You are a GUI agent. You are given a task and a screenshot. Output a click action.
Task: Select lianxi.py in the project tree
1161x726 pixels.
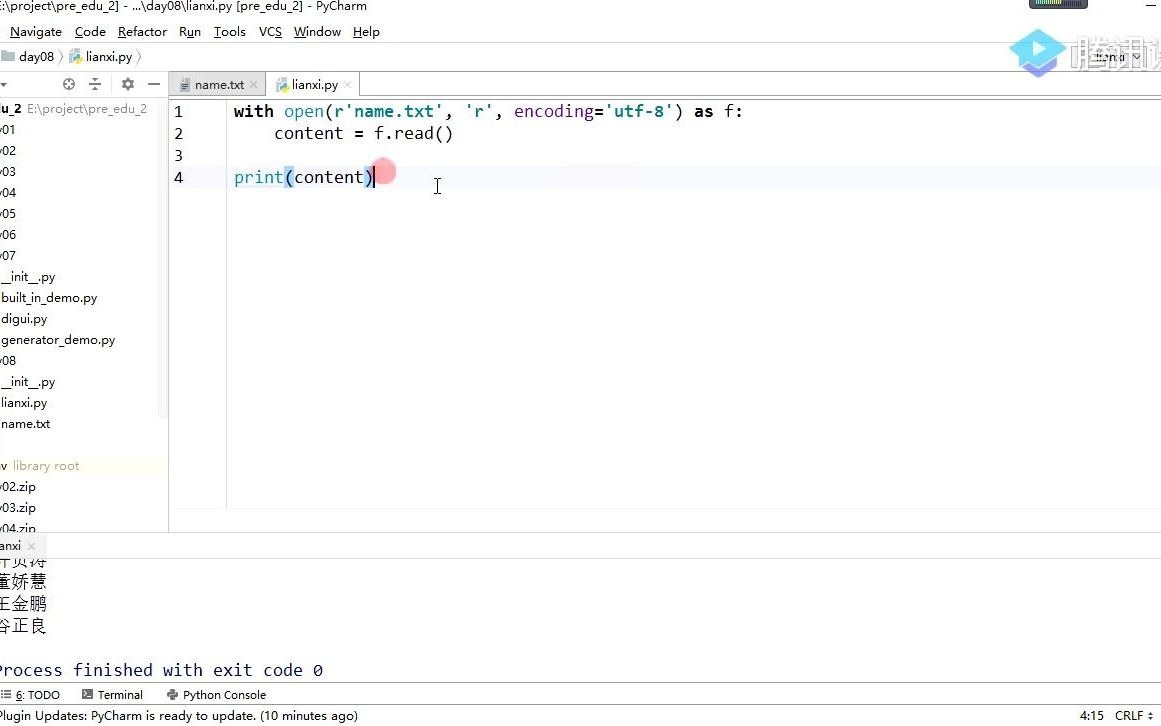coord(24,402)
